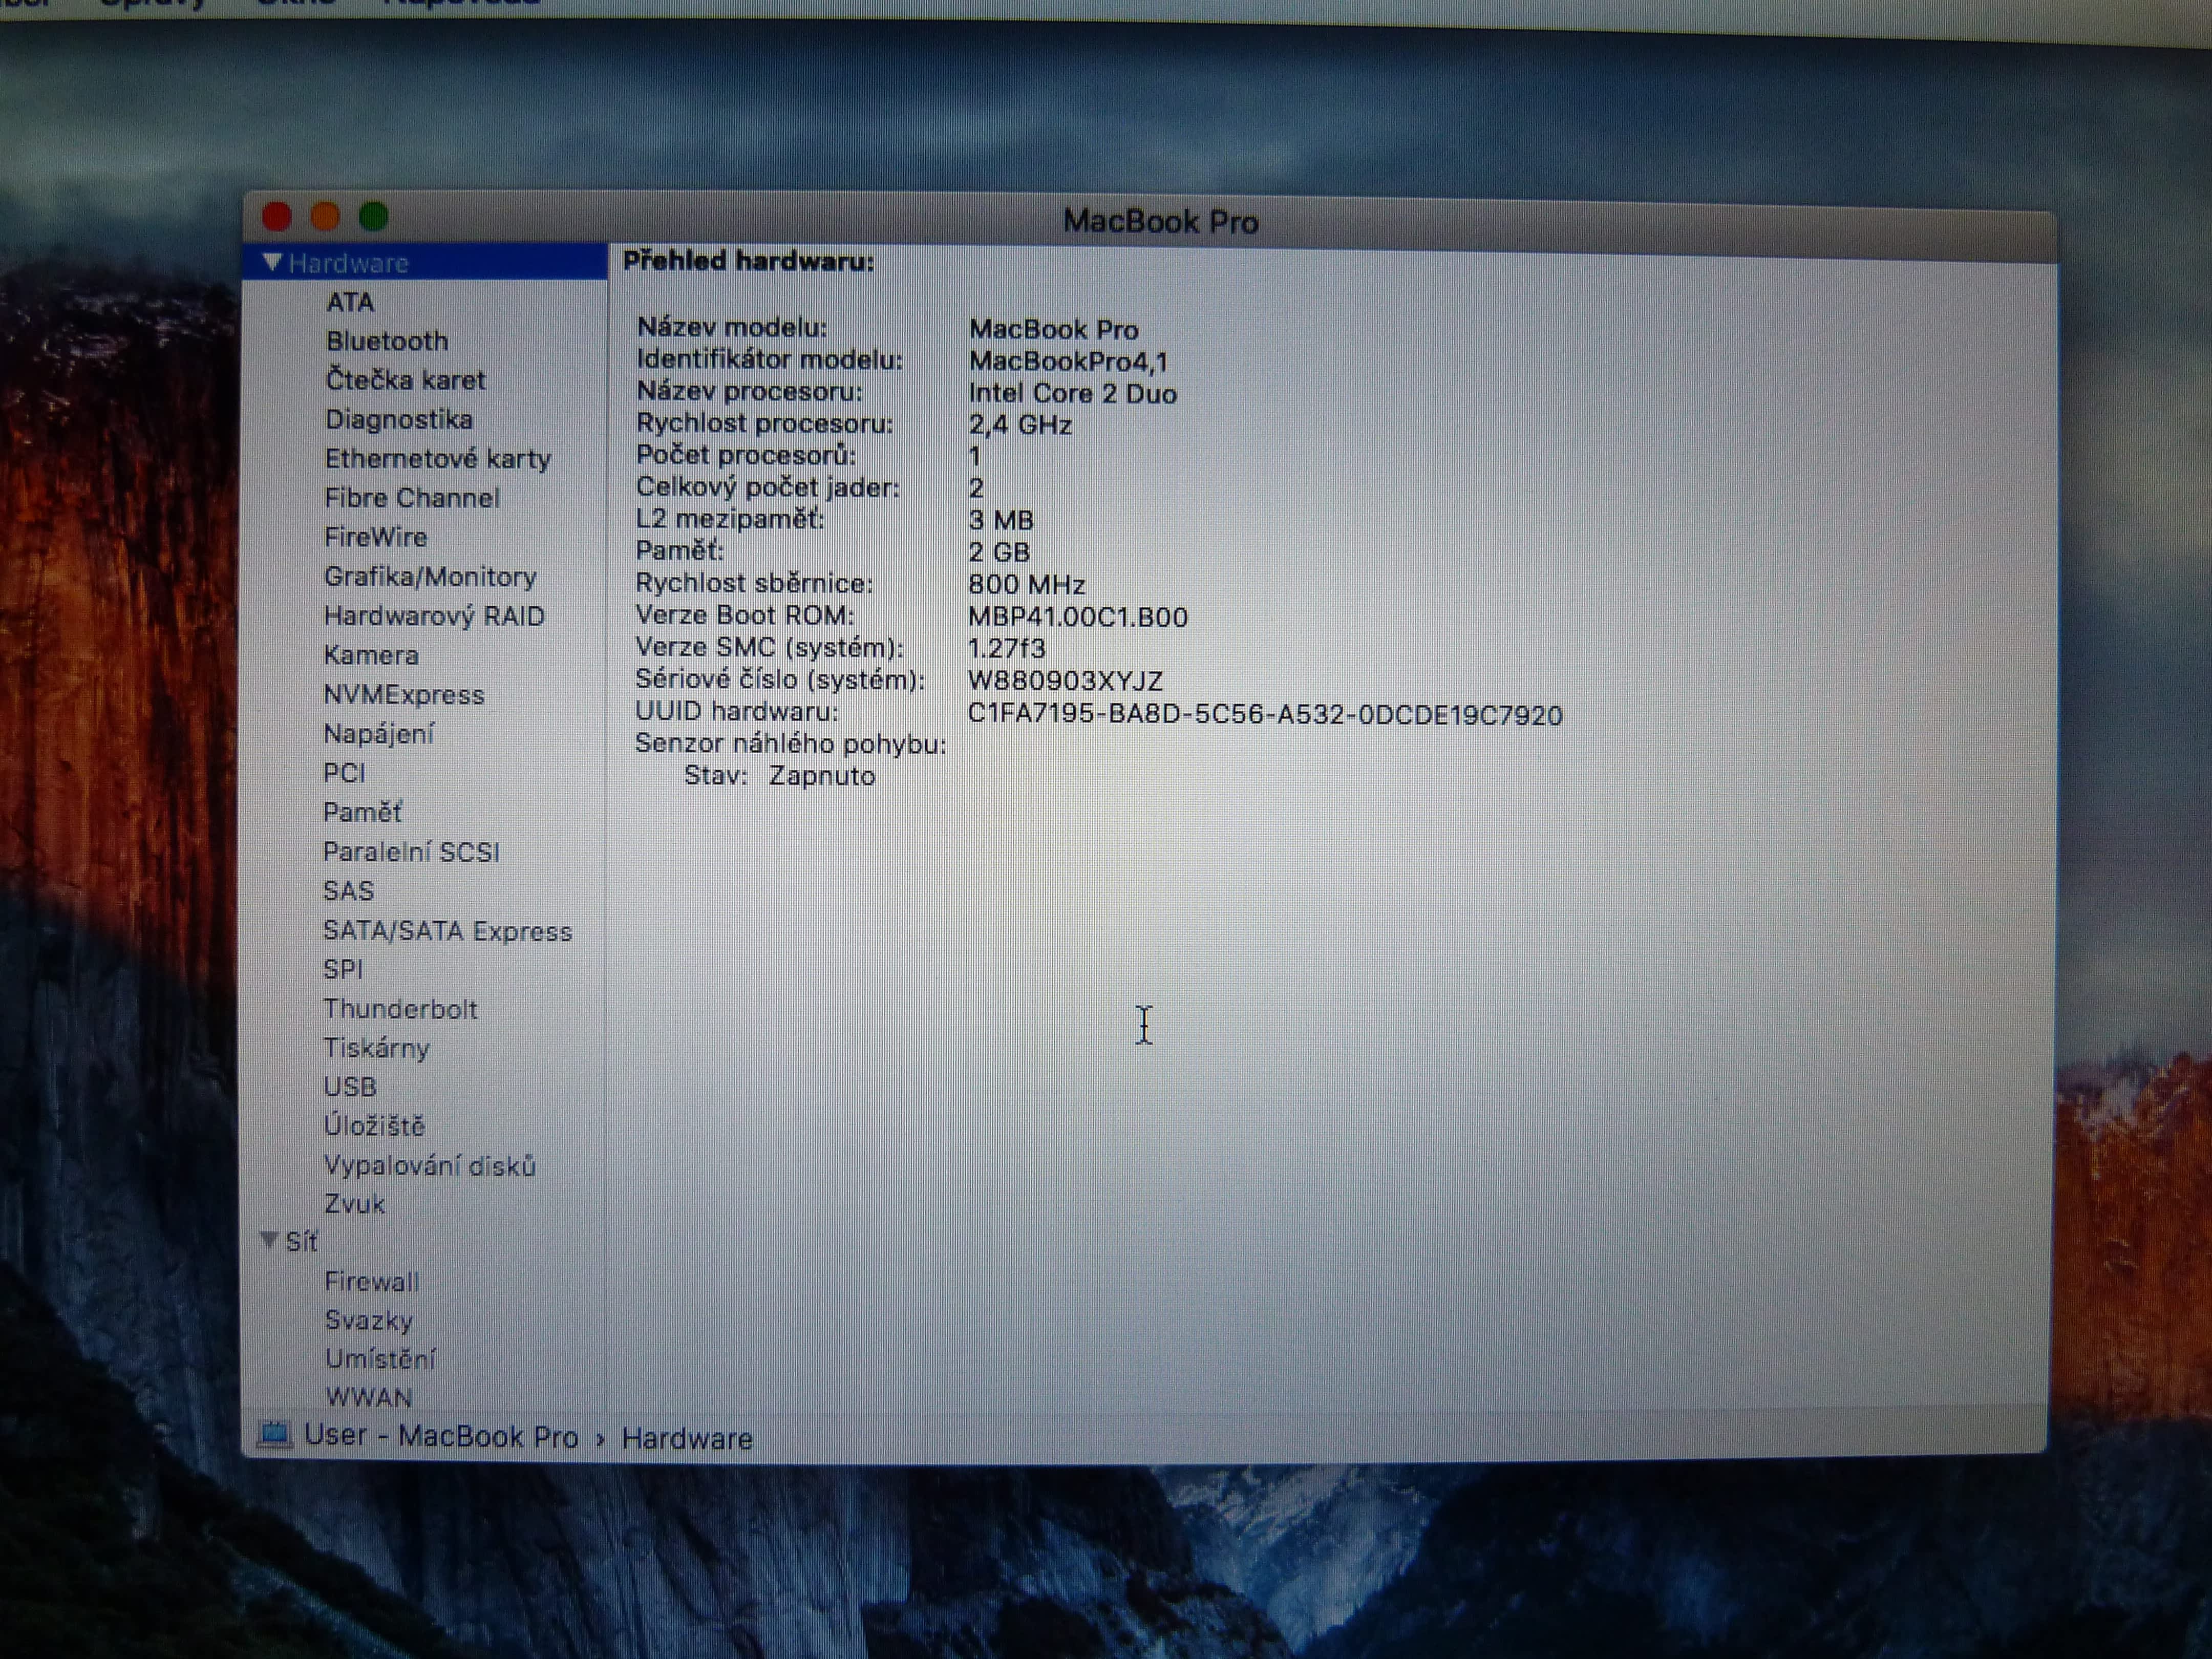Image resolution: width=2212 pixels, height=1659 pixels.
Task: Select Ethernetové karty in sidebar
Action: tap(437, 459)
